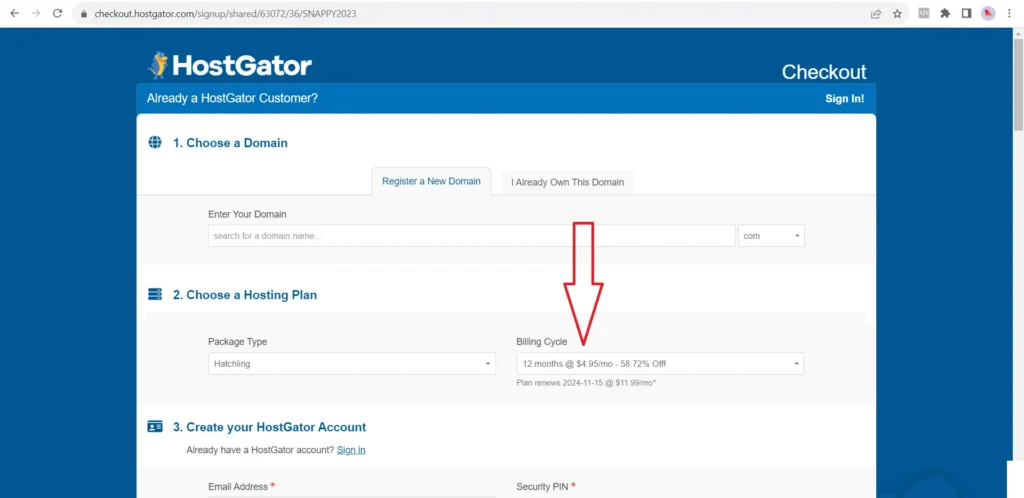This screenshot has height=498, width=1024.
Task: Click the globe icon beside Choose a Domain
Action: tap(155, 142)
